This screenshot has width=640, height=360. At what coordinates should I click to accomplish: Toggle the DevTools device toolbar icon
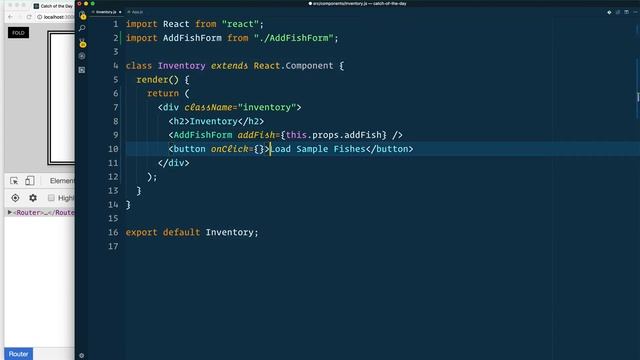[x=29, y=181]
